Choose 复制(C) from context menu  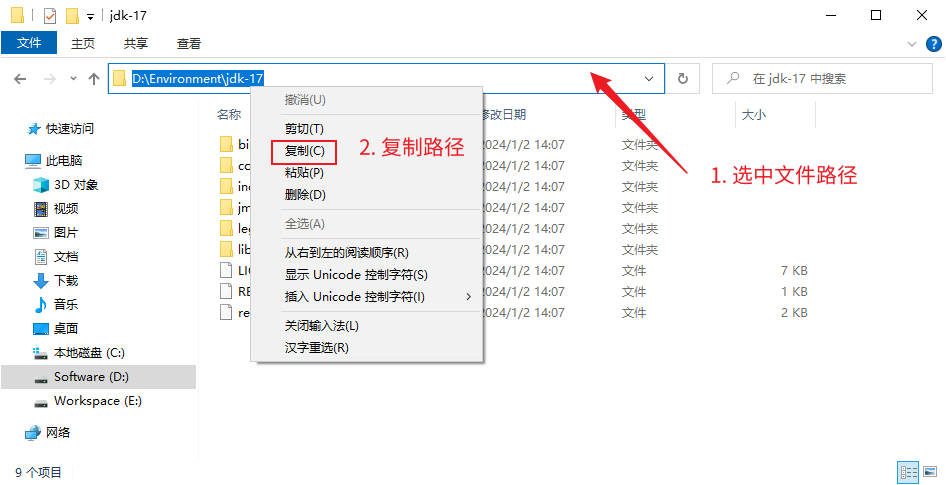click(x=305, y=151)
